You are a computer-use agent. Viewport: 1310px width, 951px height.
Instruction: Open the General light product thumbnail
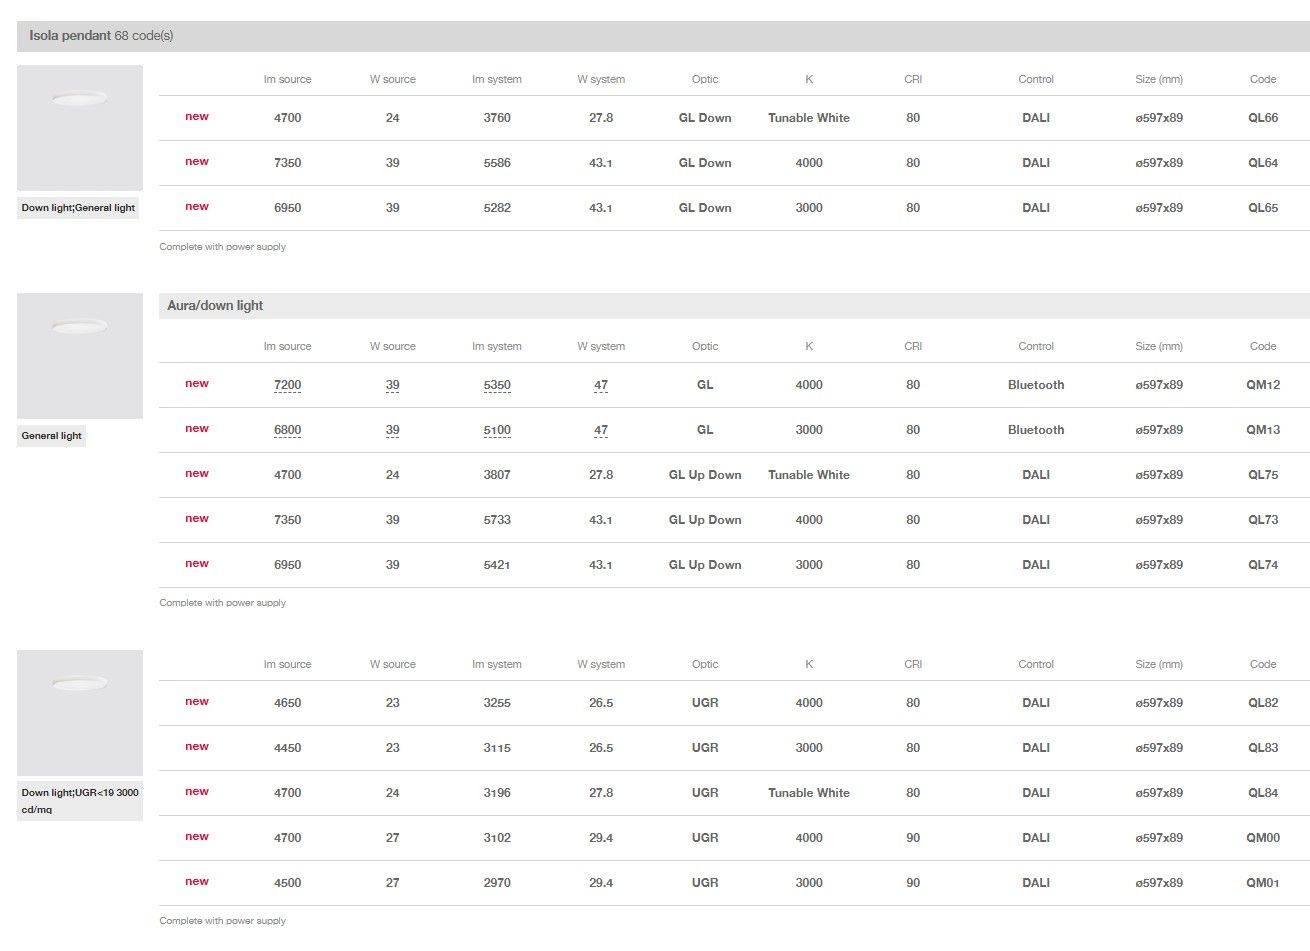80,356
